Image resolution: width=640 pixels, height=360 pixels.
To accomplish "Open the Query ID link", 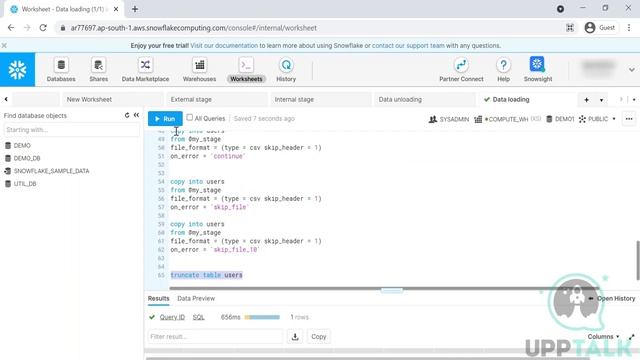I will [172, 317].
